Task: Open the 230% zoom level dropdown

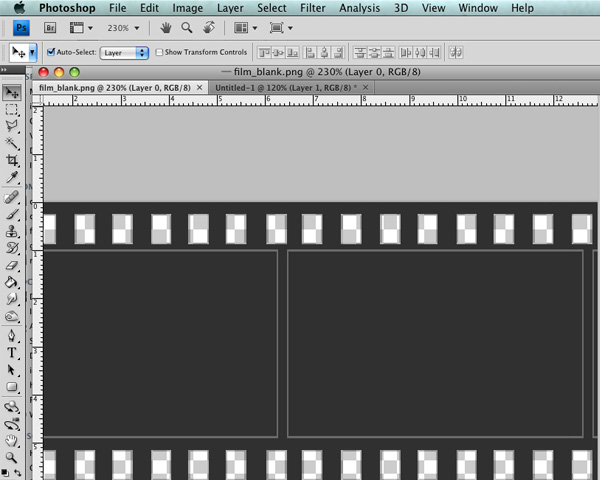Action: pos(124,28)
